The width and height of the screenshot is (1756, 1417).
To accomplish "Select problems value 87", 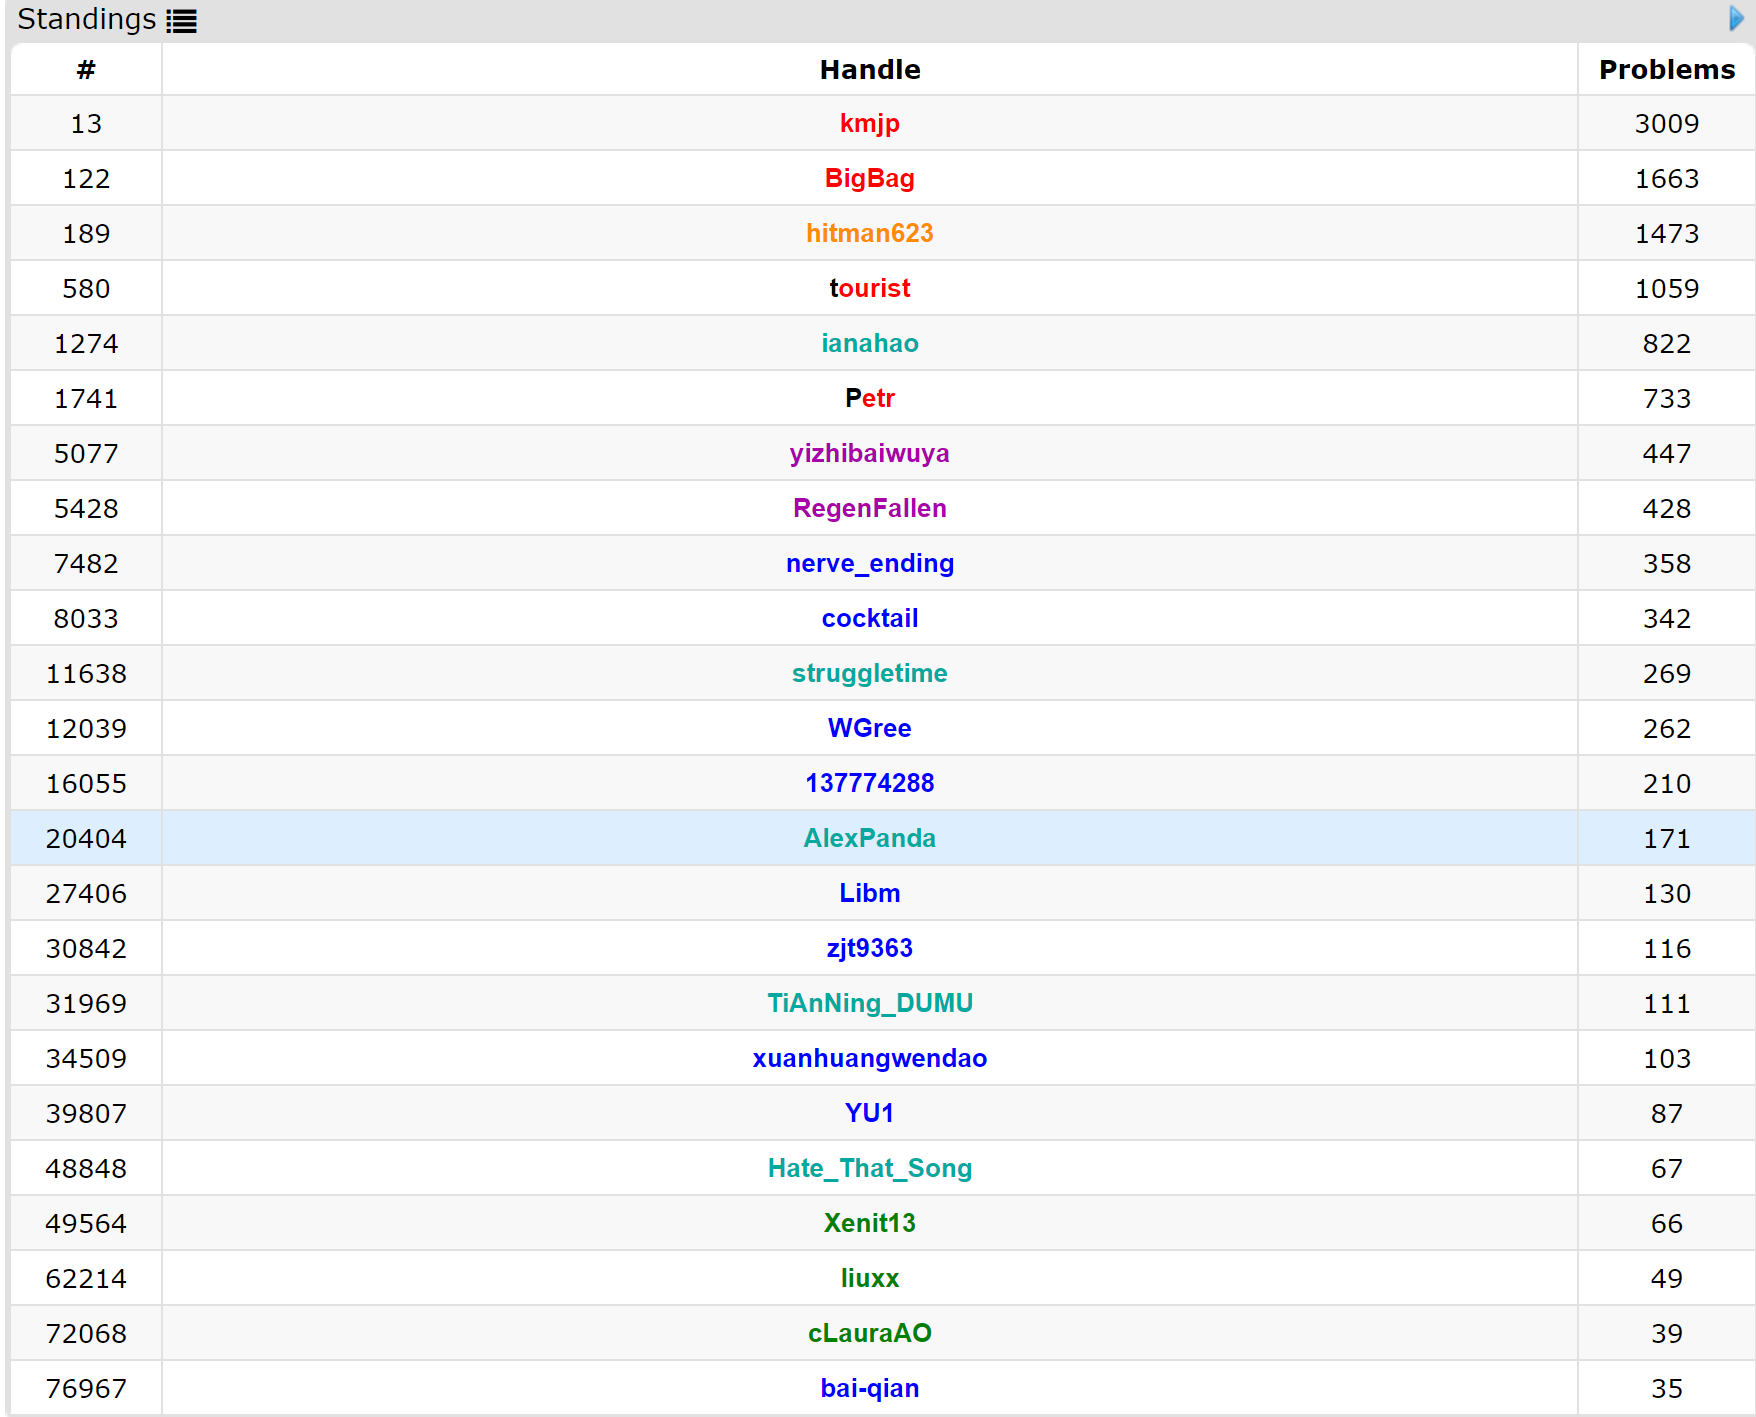I will 1666,1114.
